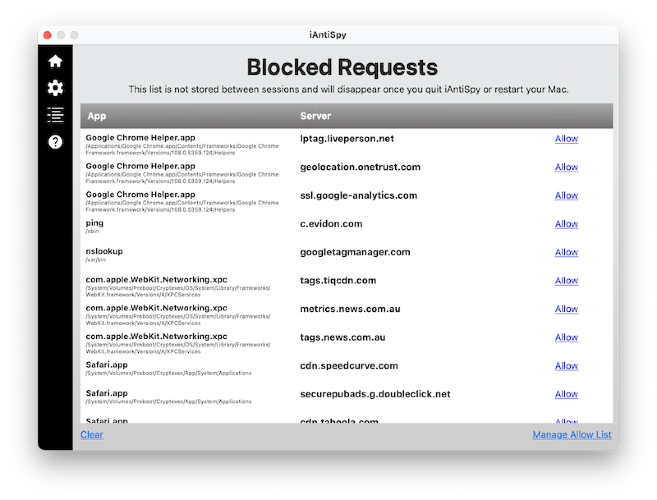Close the iAntiSpy window

point(47,35)
